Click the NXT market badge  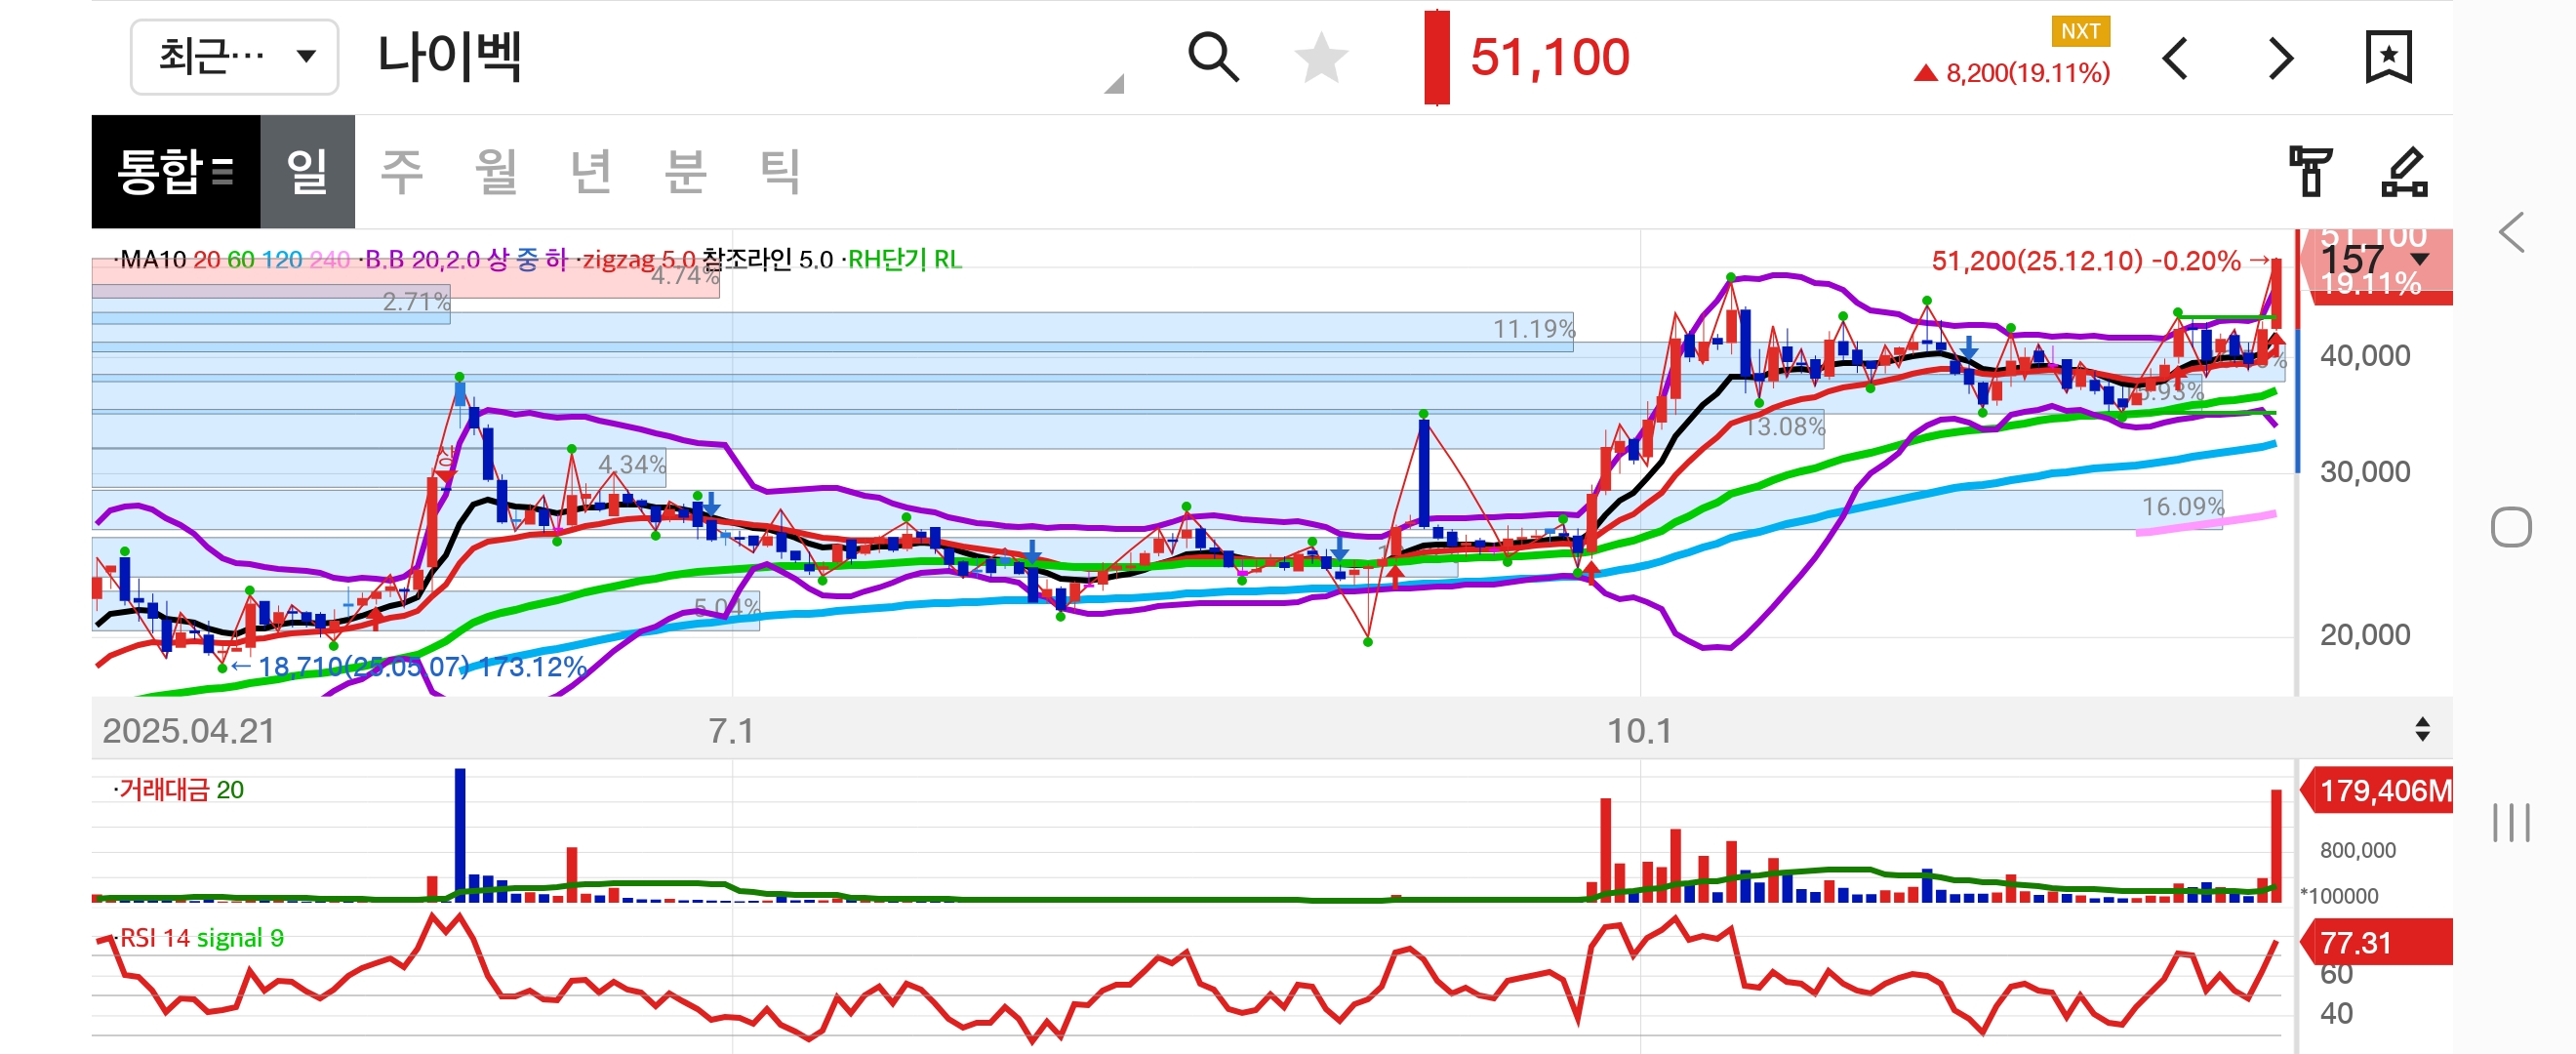pos(2079,31)
